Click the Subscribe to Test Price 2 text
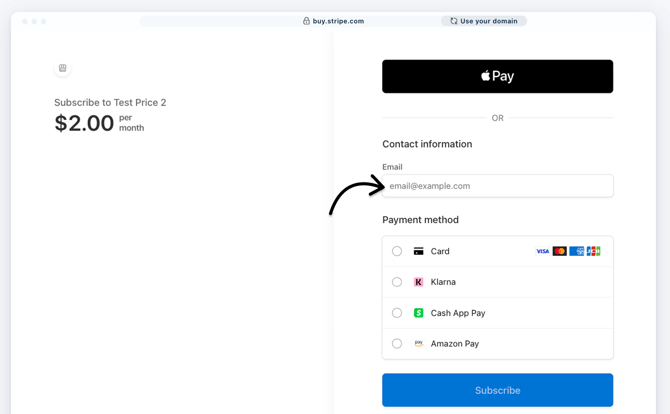Viewport: 670px width, 414px height. [x=110, y=103]
